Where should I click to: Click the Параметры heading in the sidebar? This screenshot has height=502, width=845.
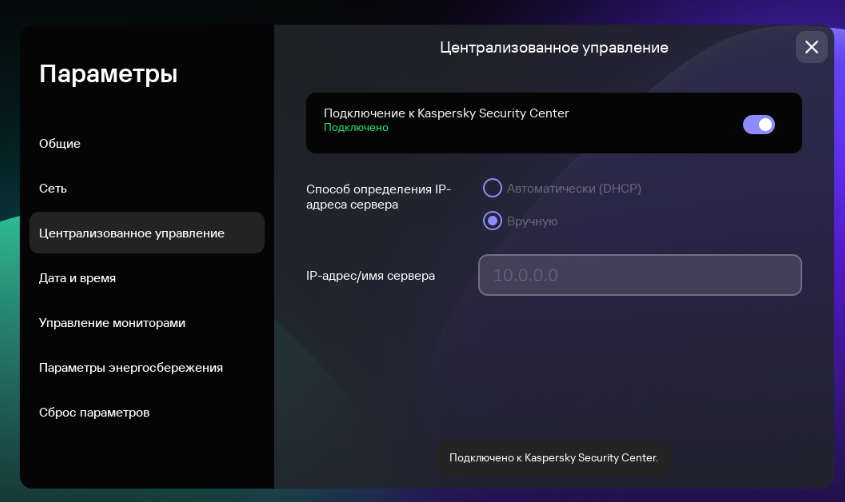108,74
